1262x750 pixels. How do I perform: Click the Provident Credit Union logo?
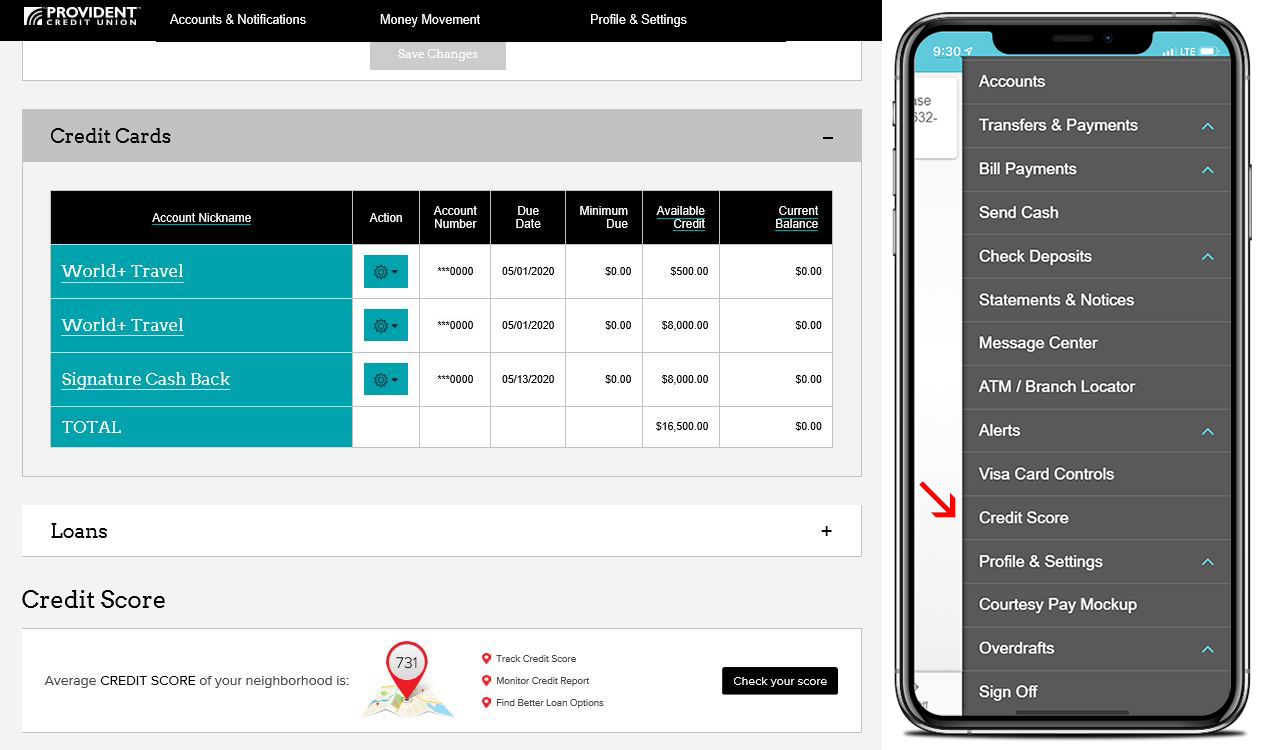coord(81,16)
